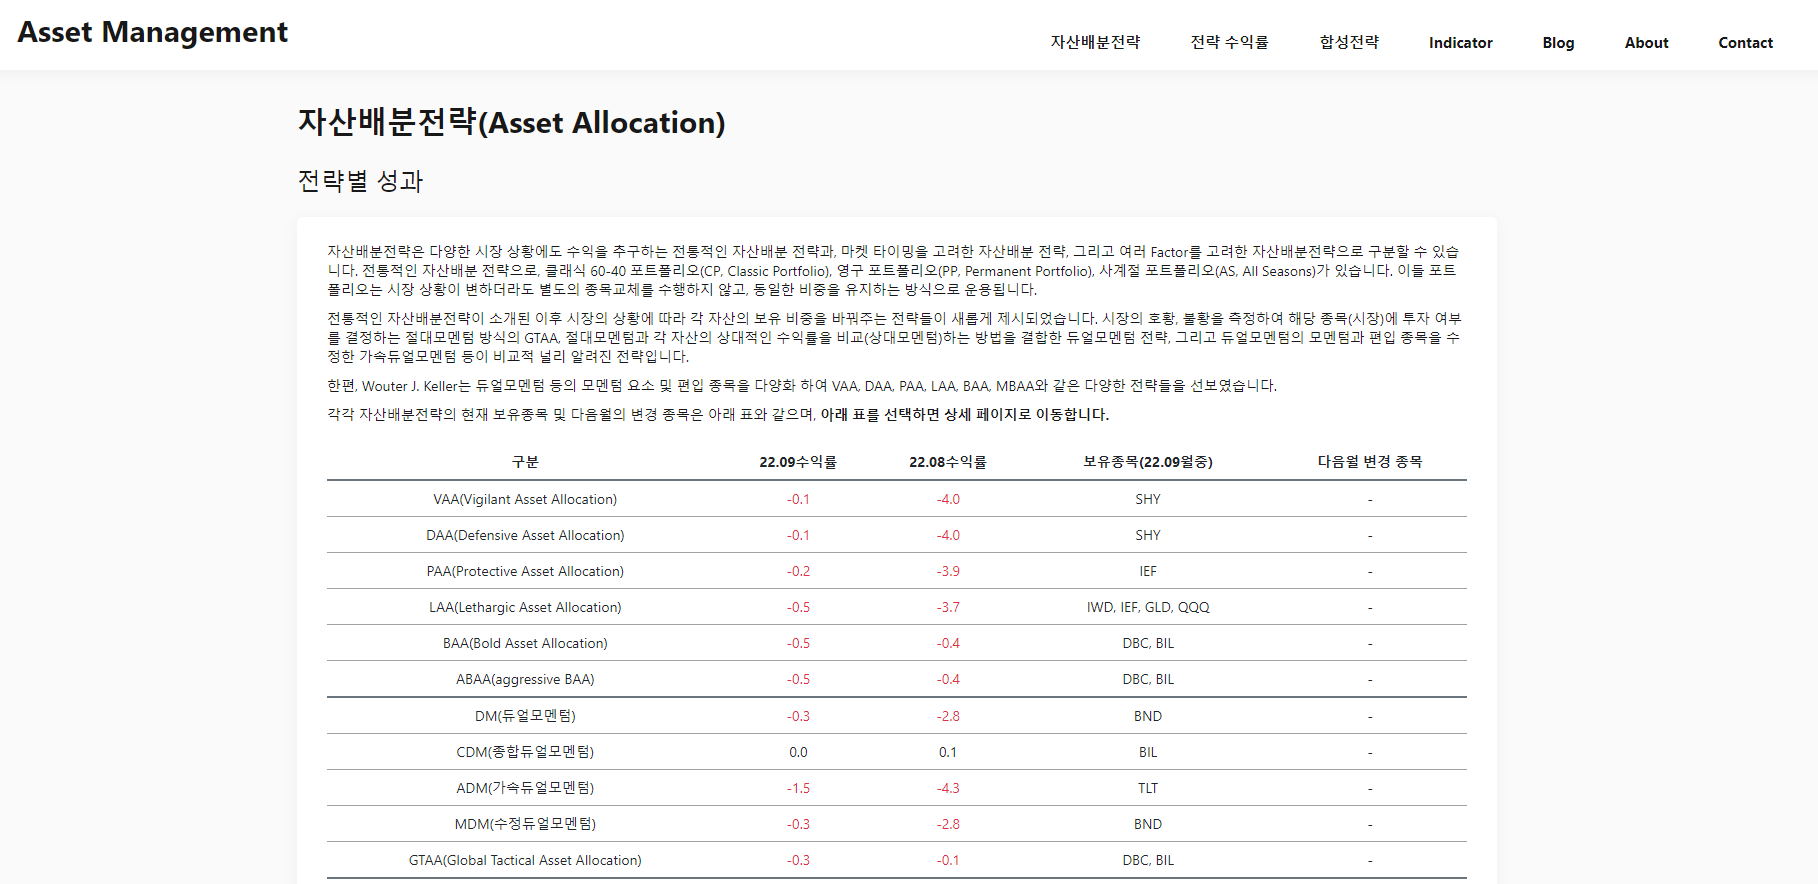This screenshot has height=884, width=1818.
Task: Select the PAA(Protective Asset Allocation) row
Action: pyautogui.click(x=896, y=571)
